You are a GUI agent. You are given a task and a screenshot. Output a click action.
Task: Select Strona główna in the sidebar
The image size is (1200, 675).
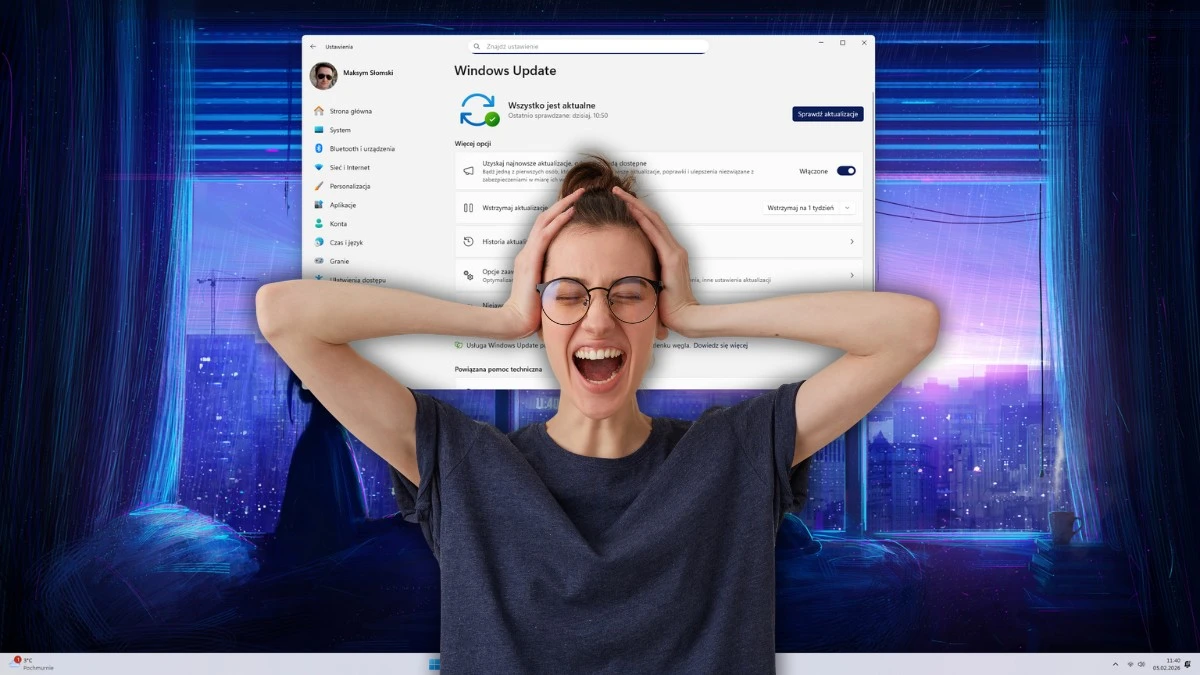pyautogui.click(x=319, y=111)
